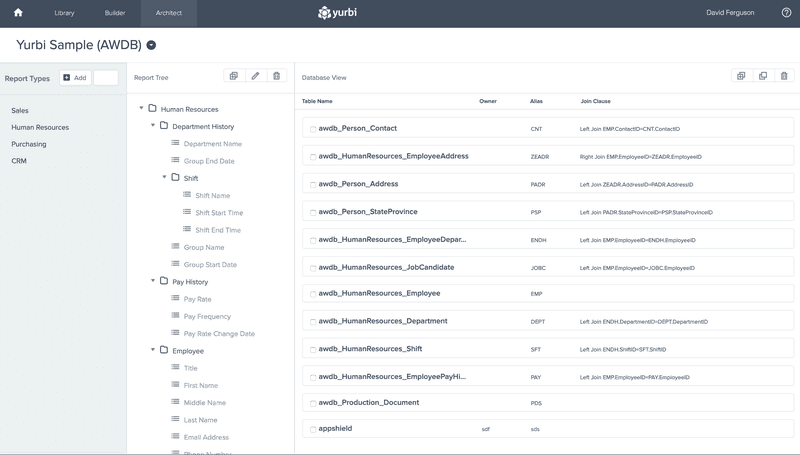Click the Table Name column header
Image resolution: width=800 pixels, height=455 pixels.
pos(317,101)
